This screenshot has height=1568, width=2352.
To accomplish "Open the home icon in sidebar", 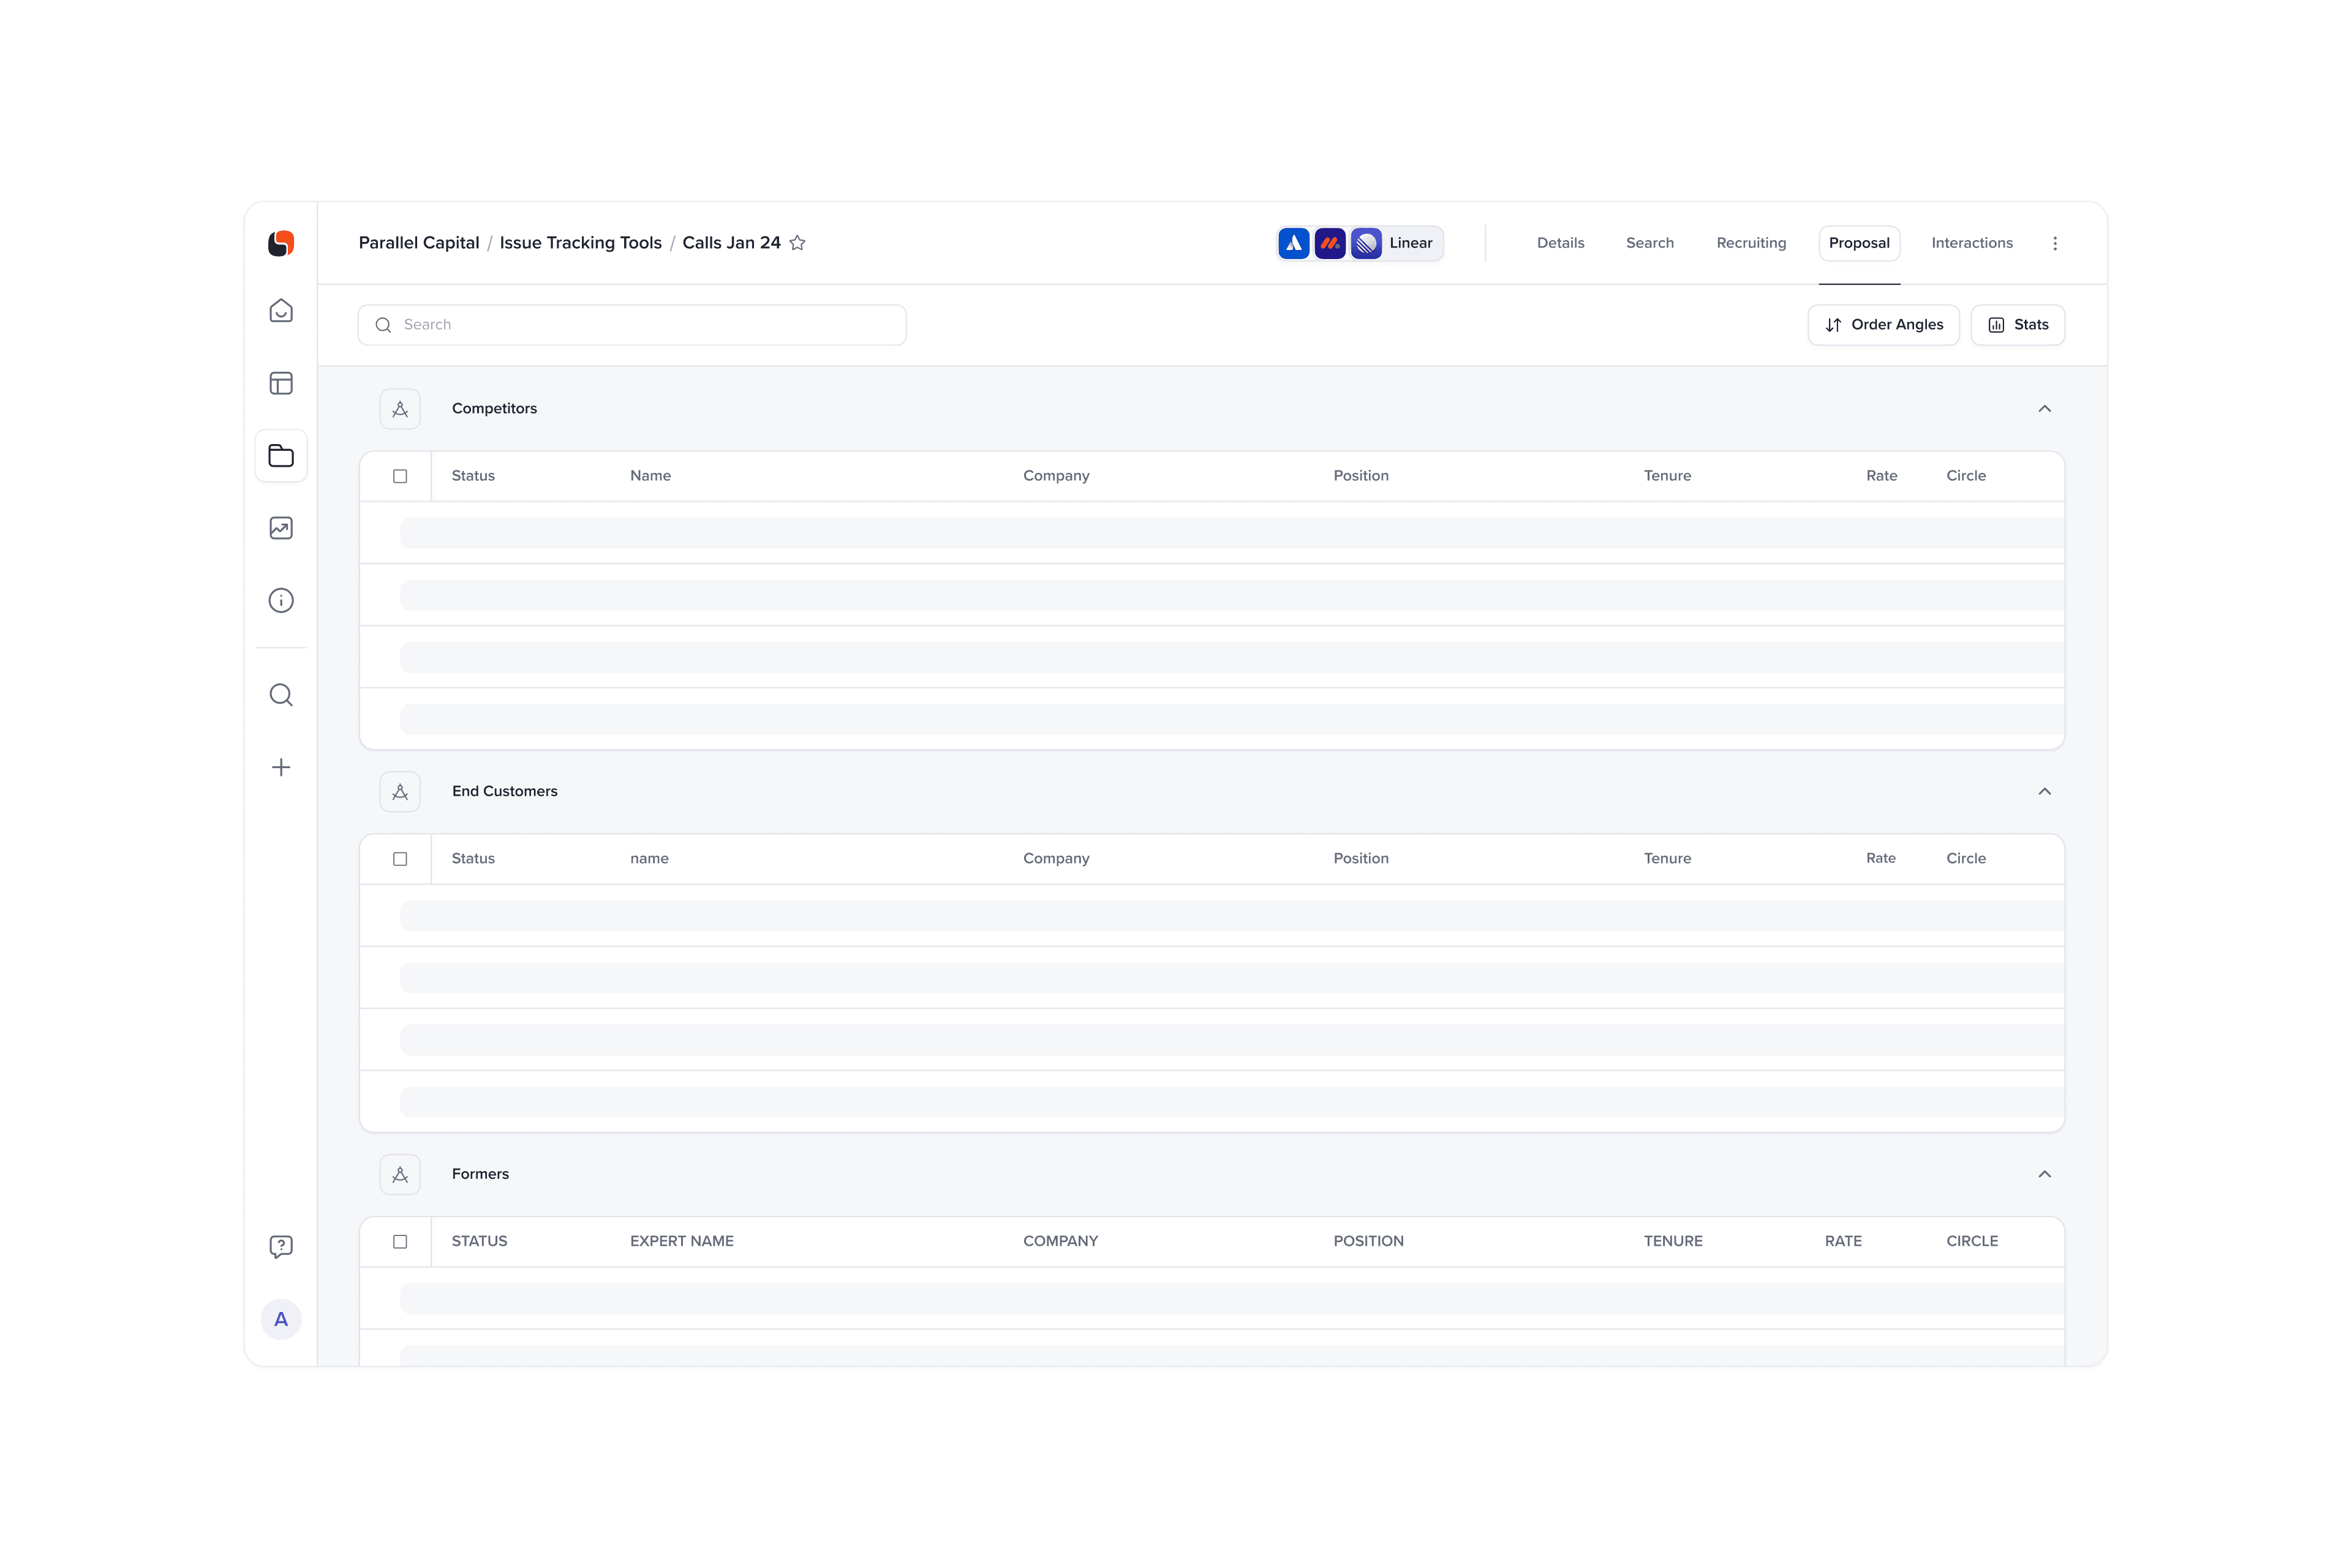I will pyautogui.click(x=281, y=311).
